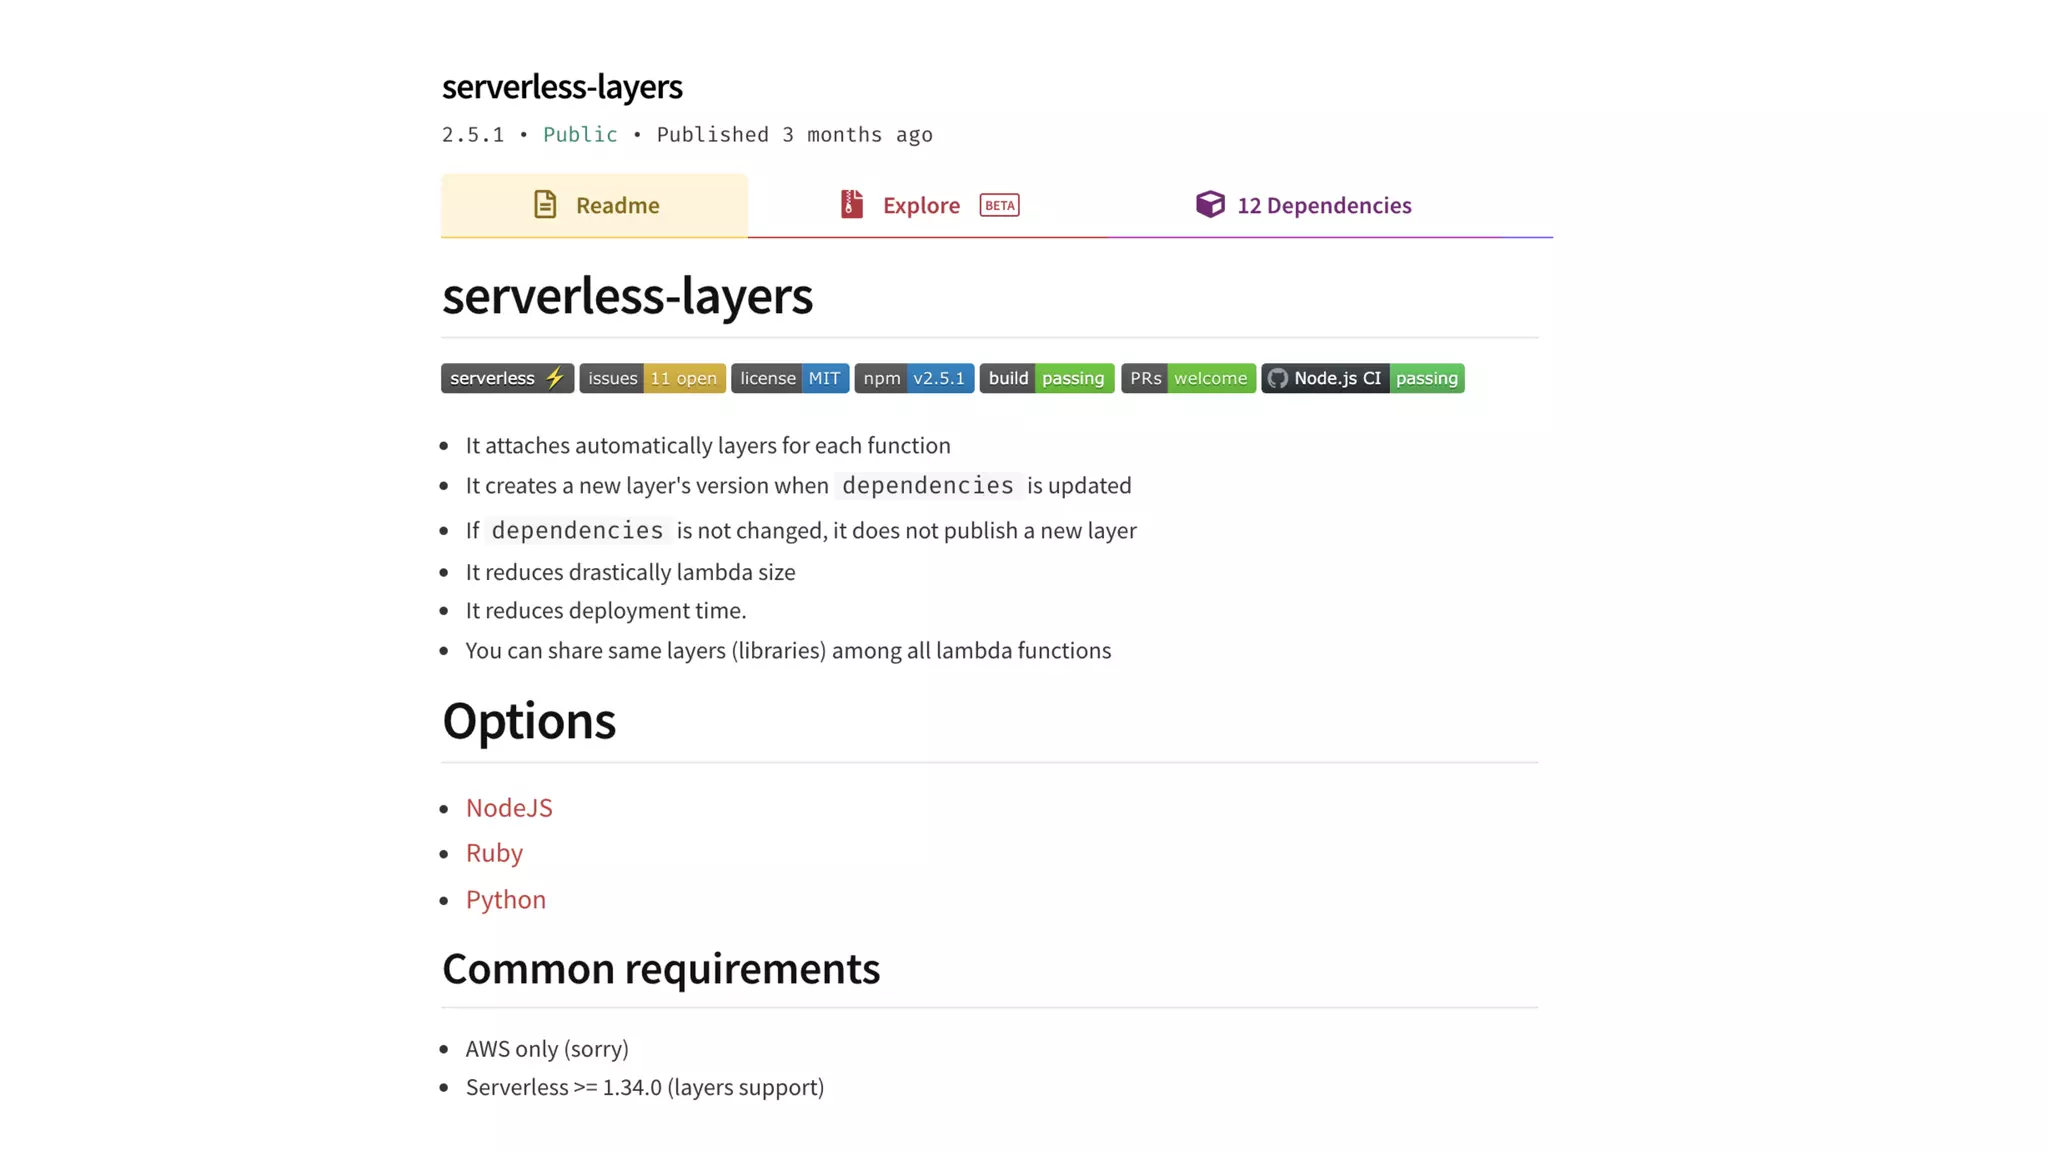The height and width of the screenshot is (1152, 2048).
Task: Click 'Published 3 months ago' text
Action: (794, 135)
